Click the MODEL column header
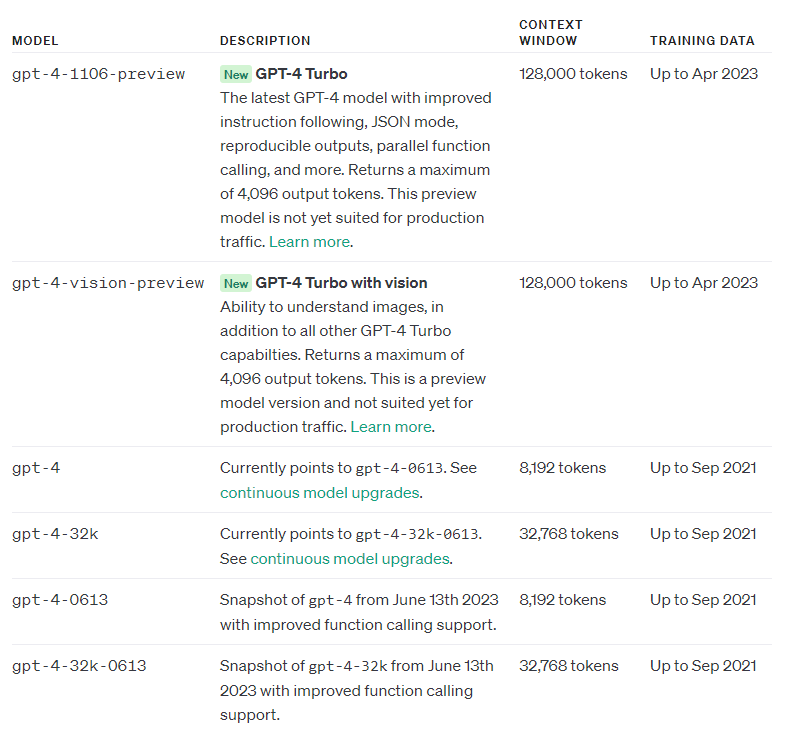 point(35,41)
